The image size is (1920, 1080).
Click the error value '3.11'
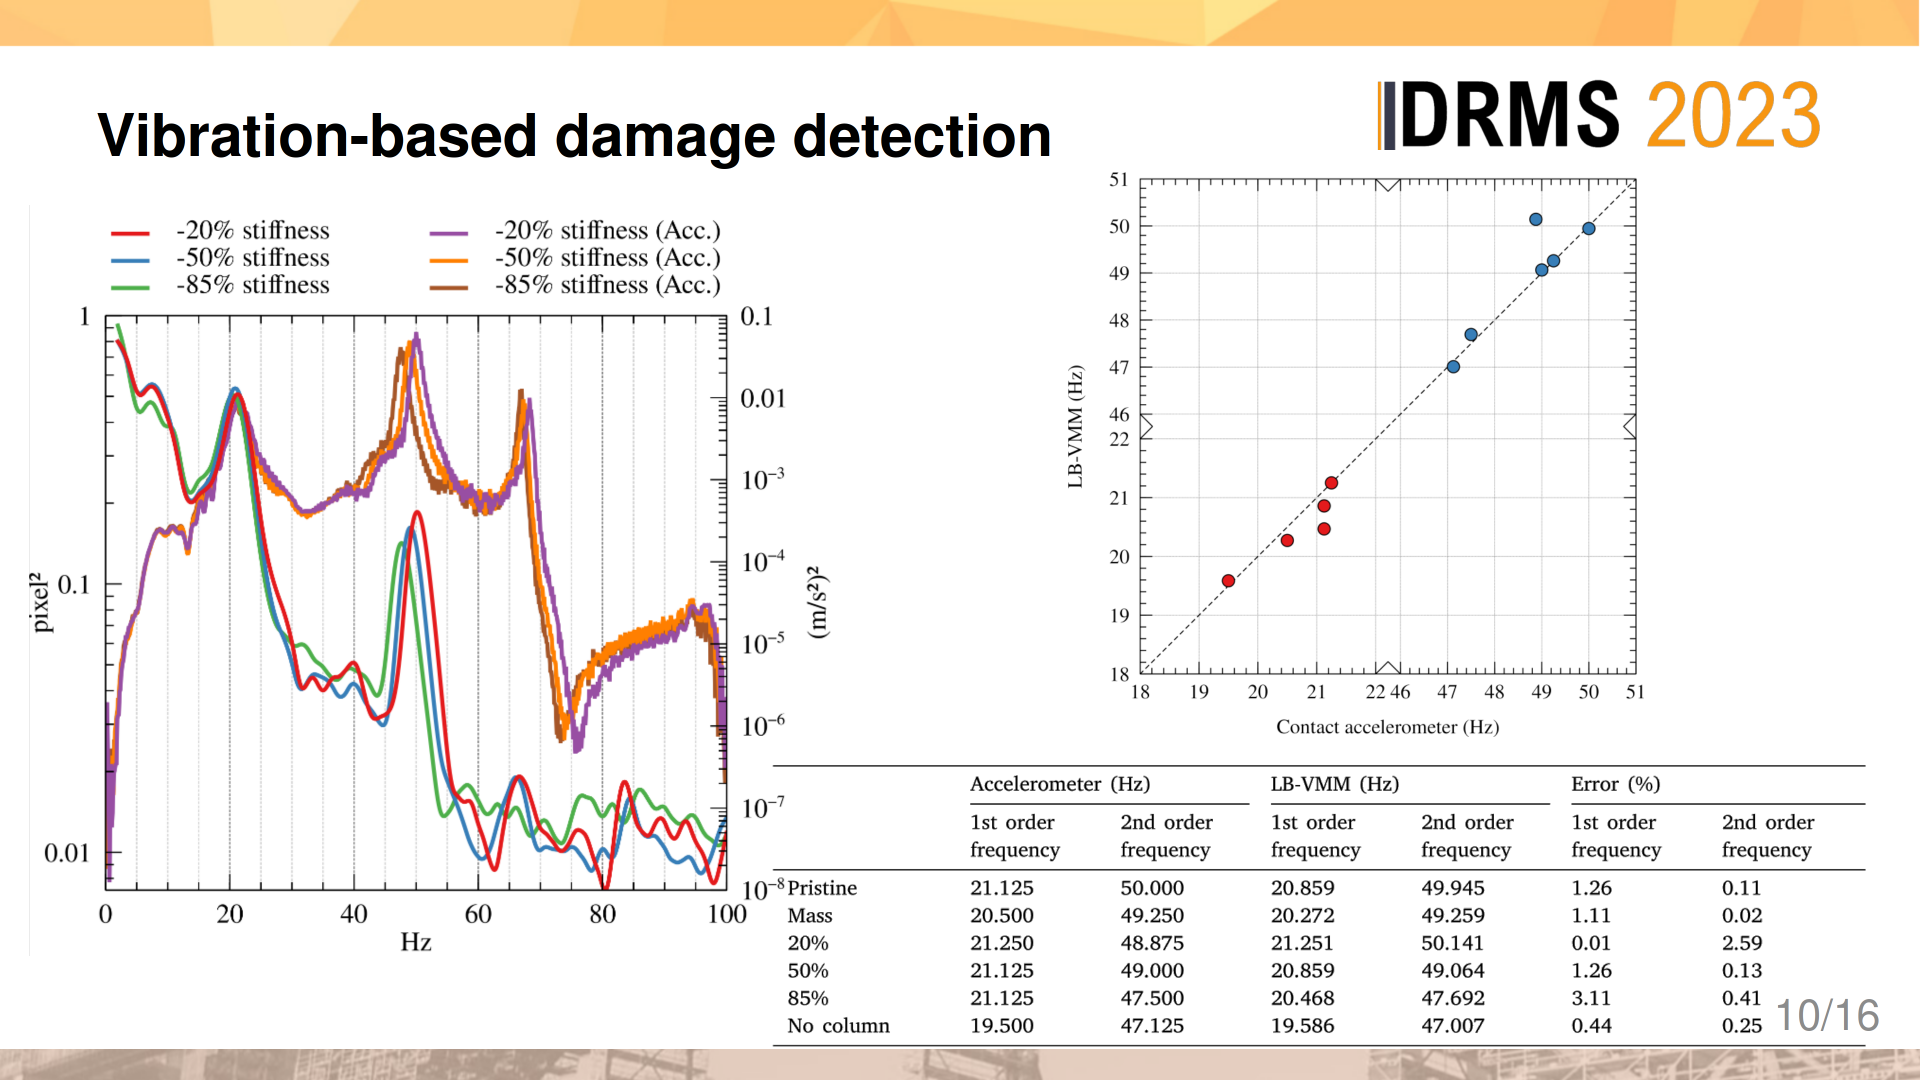pos(1591,998)
